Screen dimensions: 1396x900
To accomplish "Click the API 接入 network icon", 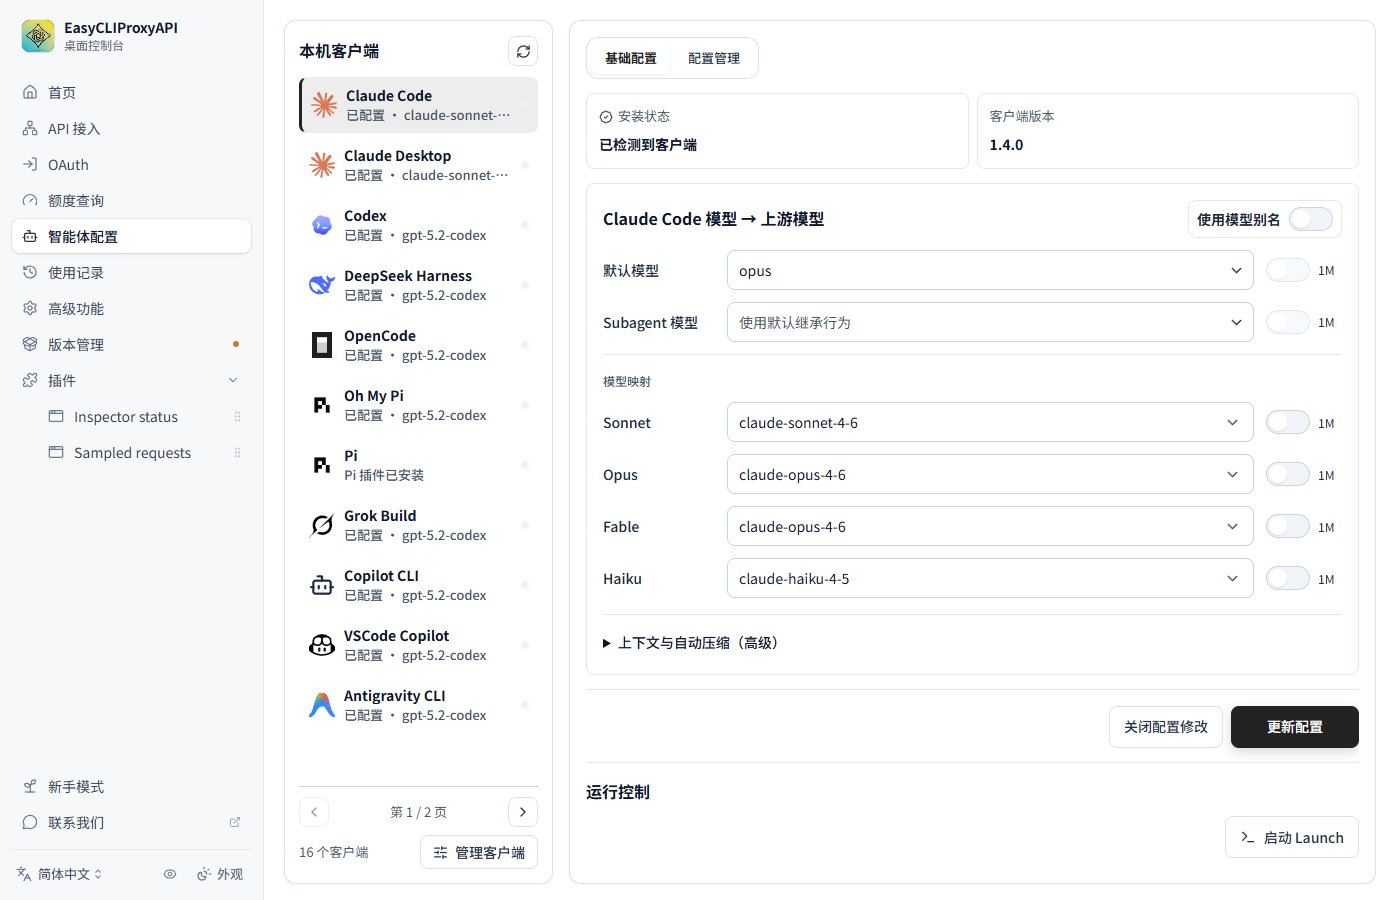I will pyautogui.click(x=30, y=128).
